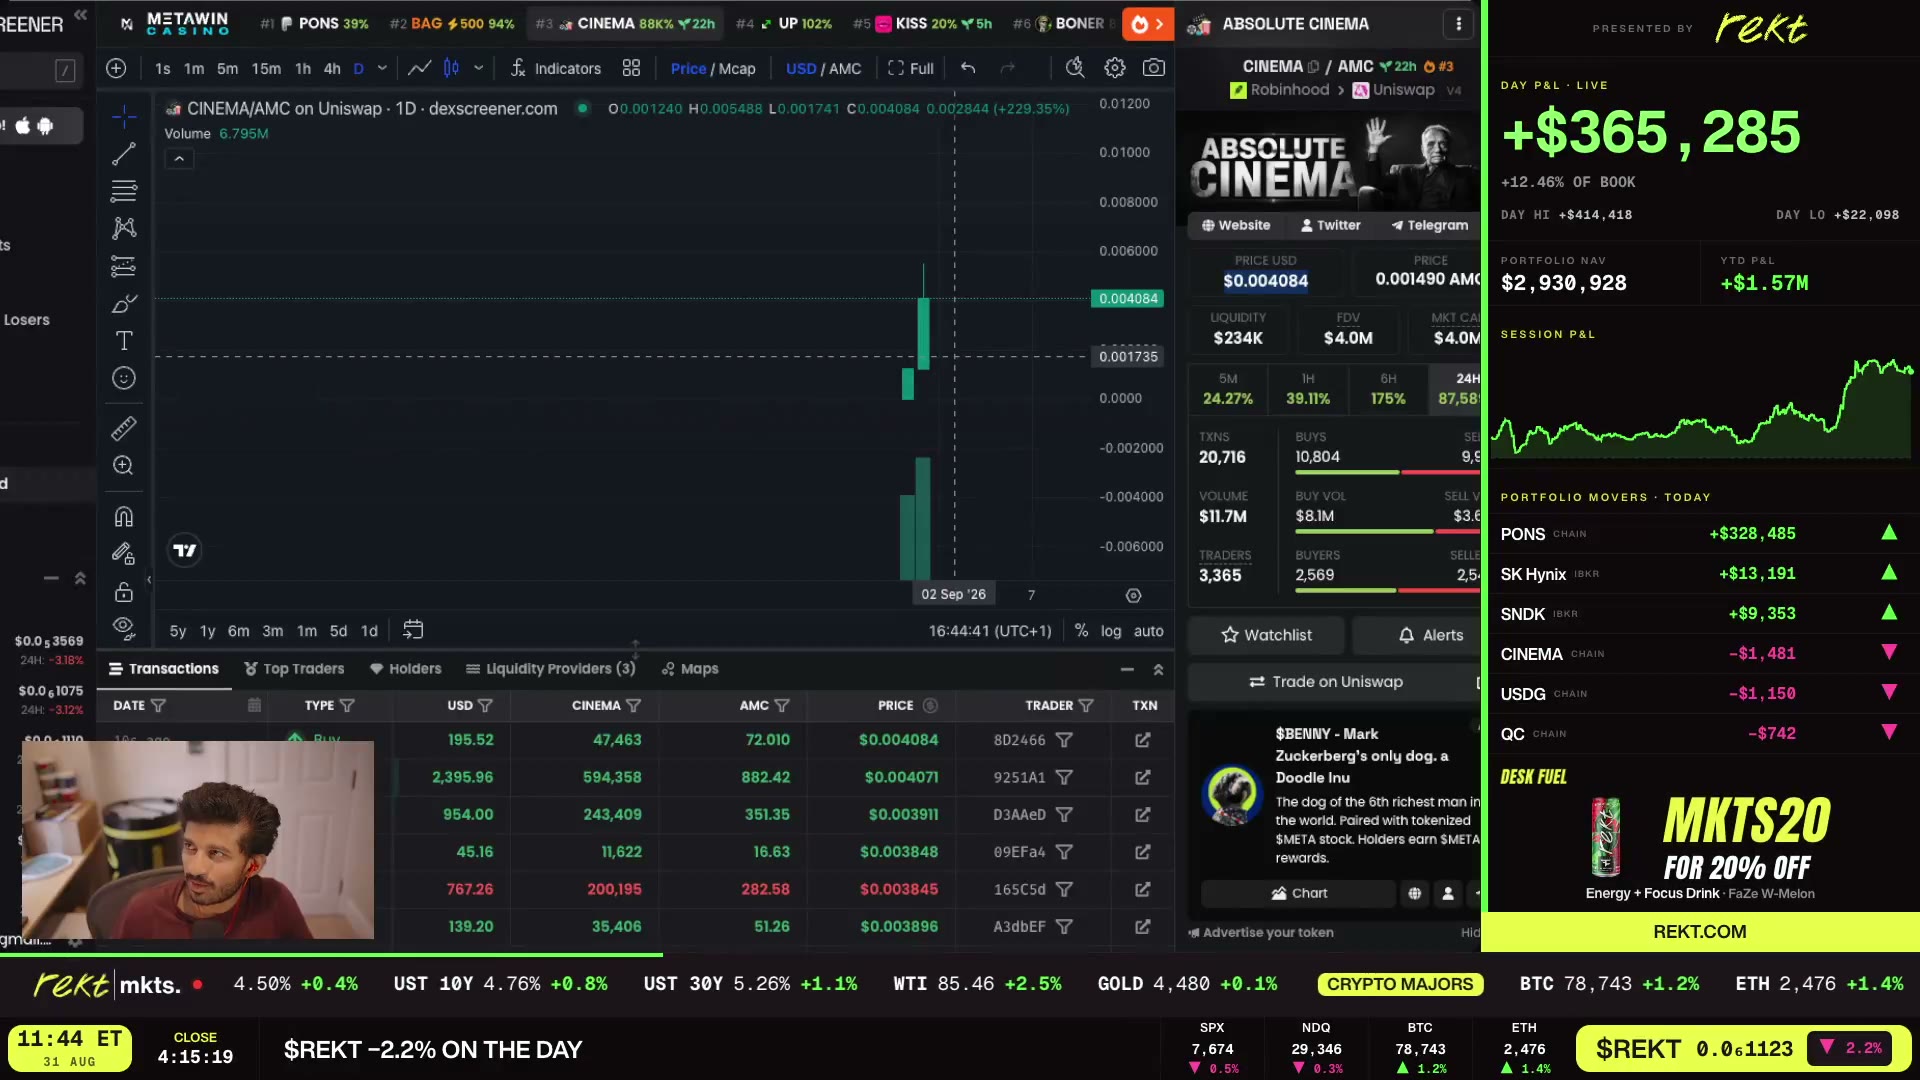Open the layout grid selector icon

pyautogui.click(x=631, y=68)
